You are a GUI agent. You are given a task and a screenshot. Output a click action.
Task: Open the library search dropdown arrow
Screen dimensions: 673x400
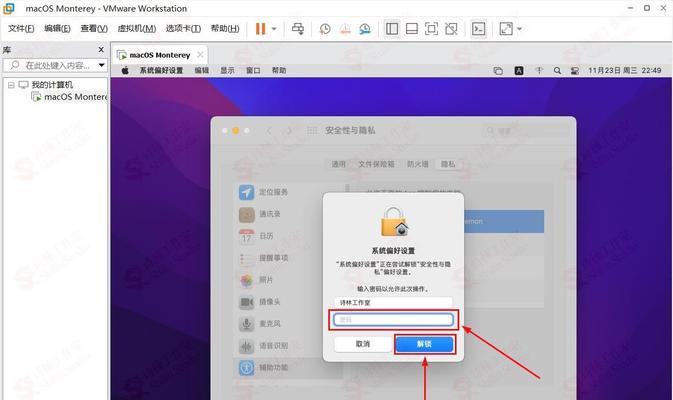(102, 65)
